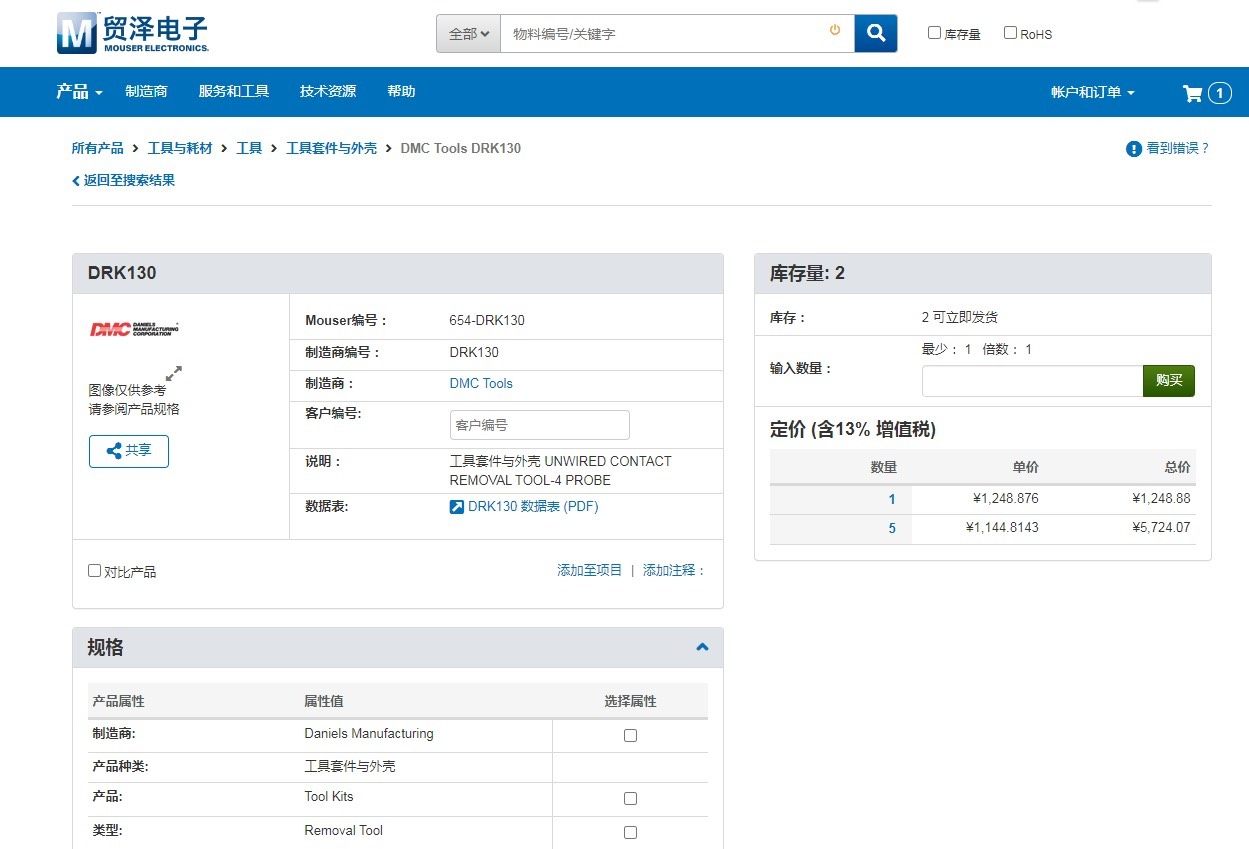Toggle the RoHS checkbox
The image size is (1249, 849).
coord(1010,33)
